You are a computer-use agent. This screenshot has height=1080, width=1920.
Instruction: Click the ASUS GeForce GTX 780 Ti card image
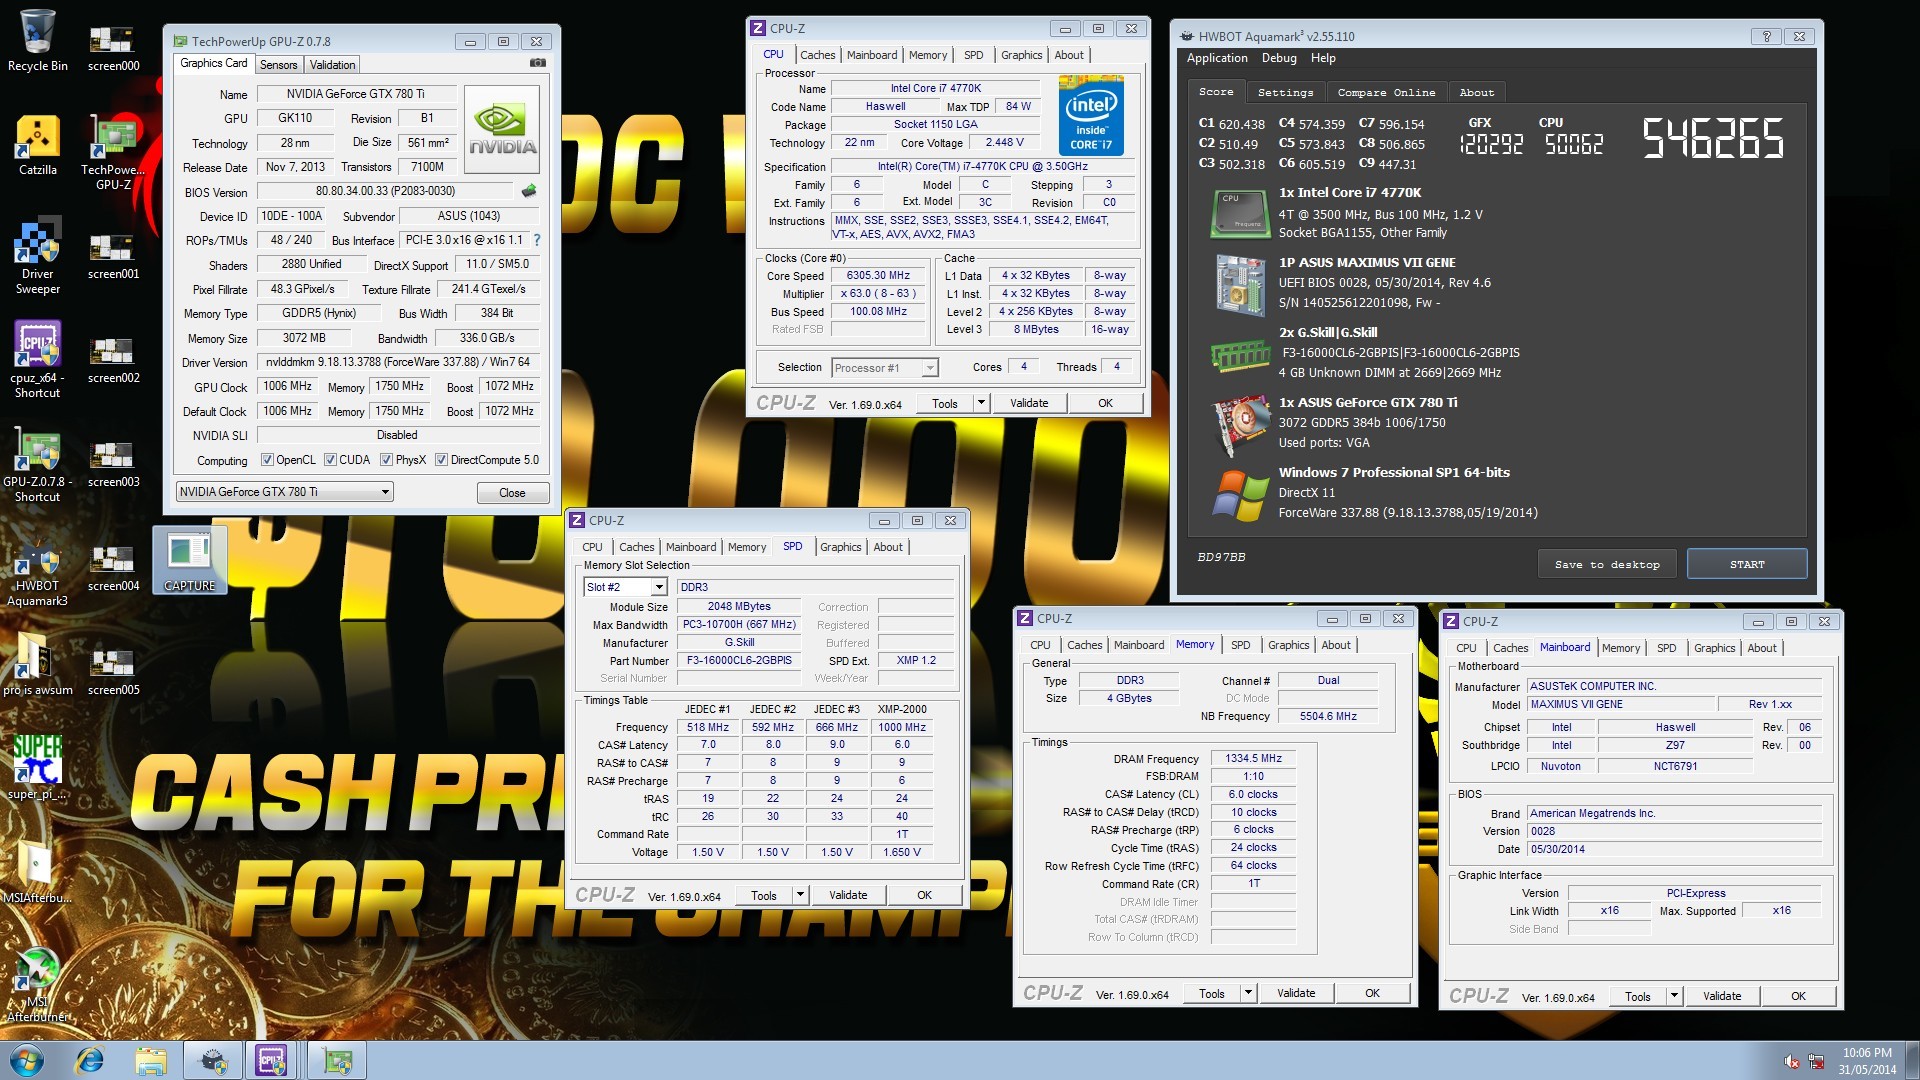pos(1239,426)
